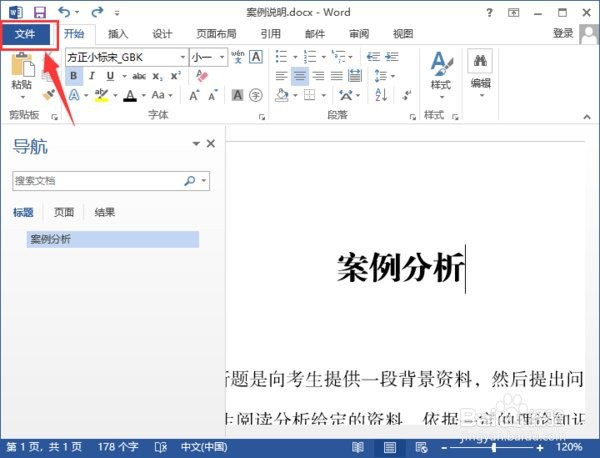The height and width of the screenshot is (458, 600).
Task: Click 中文(中国) language indicator
Action: click(204, 447)
